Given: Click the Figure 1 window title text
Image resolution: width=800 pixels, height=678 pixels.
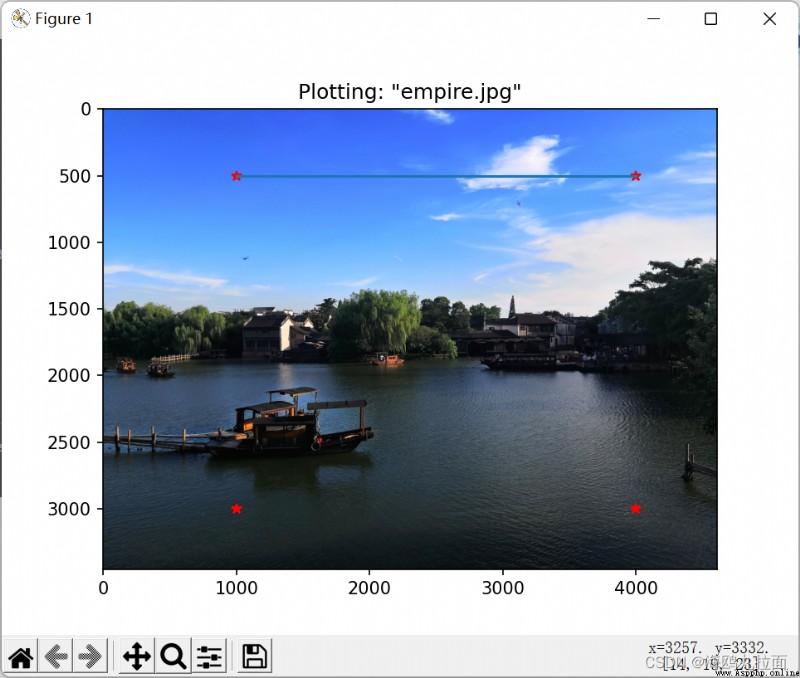Looking at the screenshot, I should pyautogui.click(x=64, y=19).
